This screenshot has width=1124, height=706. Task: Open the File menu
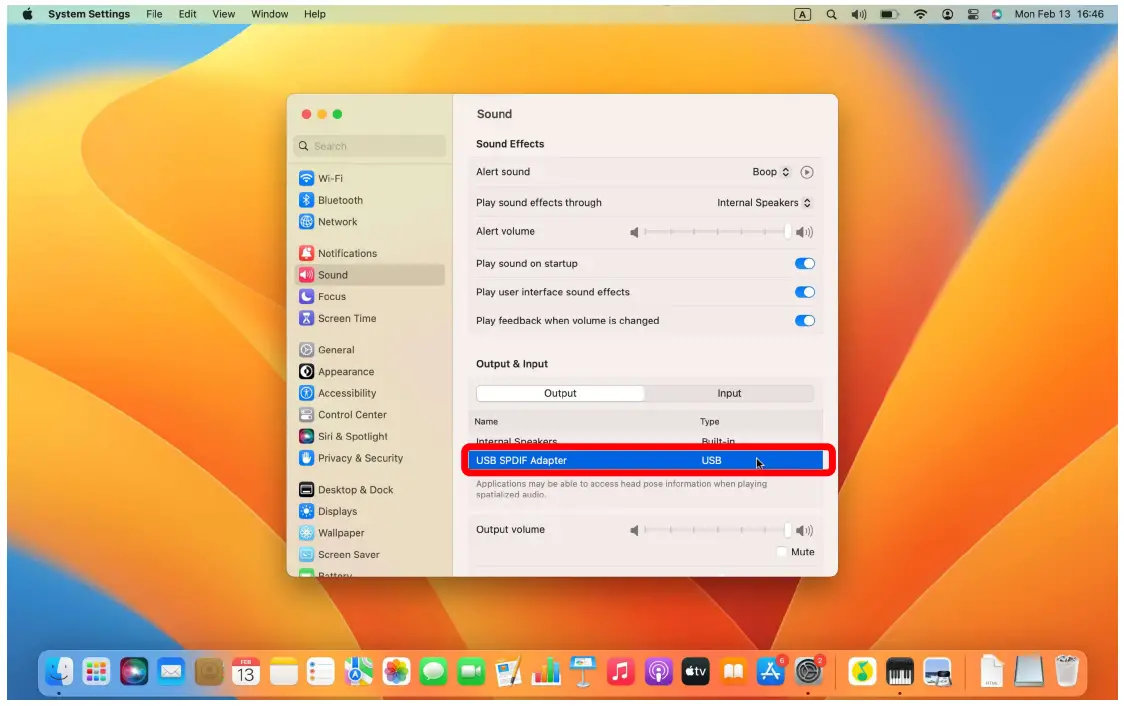click(154, 14)
